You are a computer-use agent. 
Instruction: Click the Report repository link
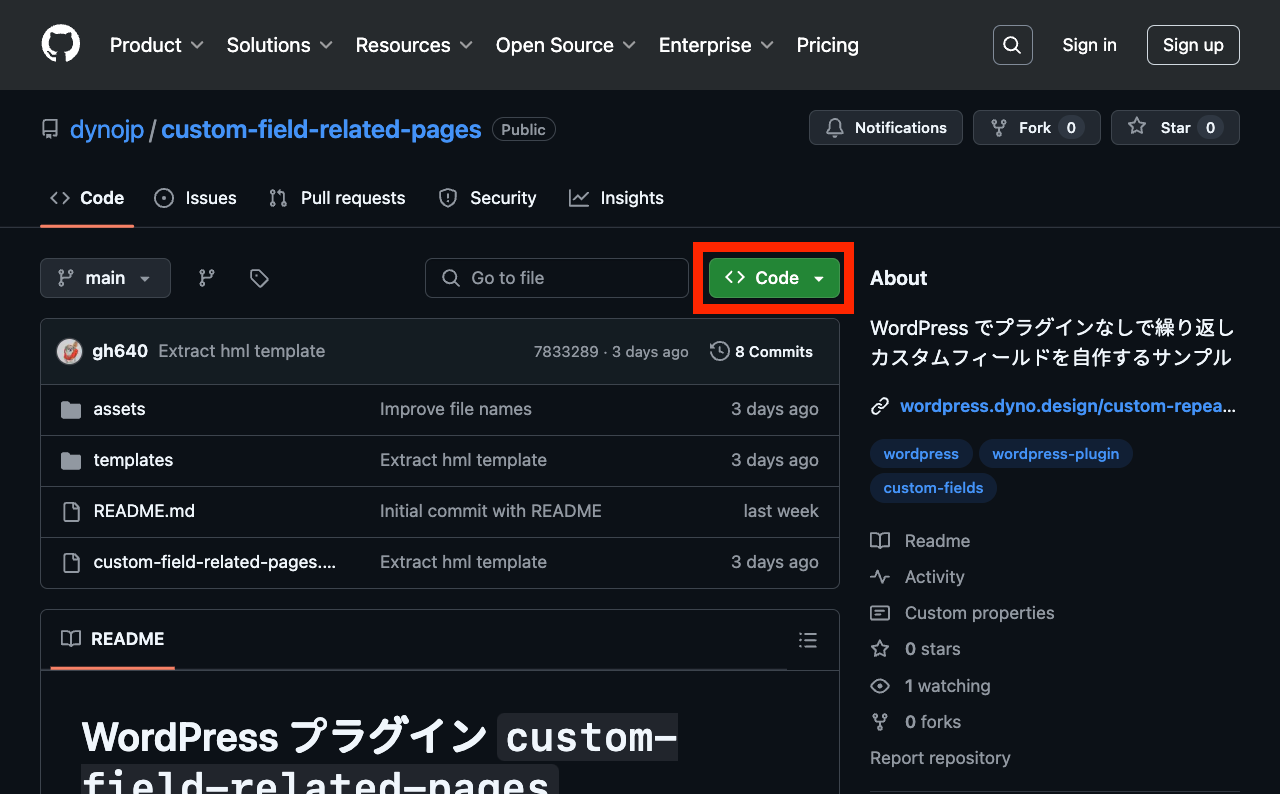[940, 758]
